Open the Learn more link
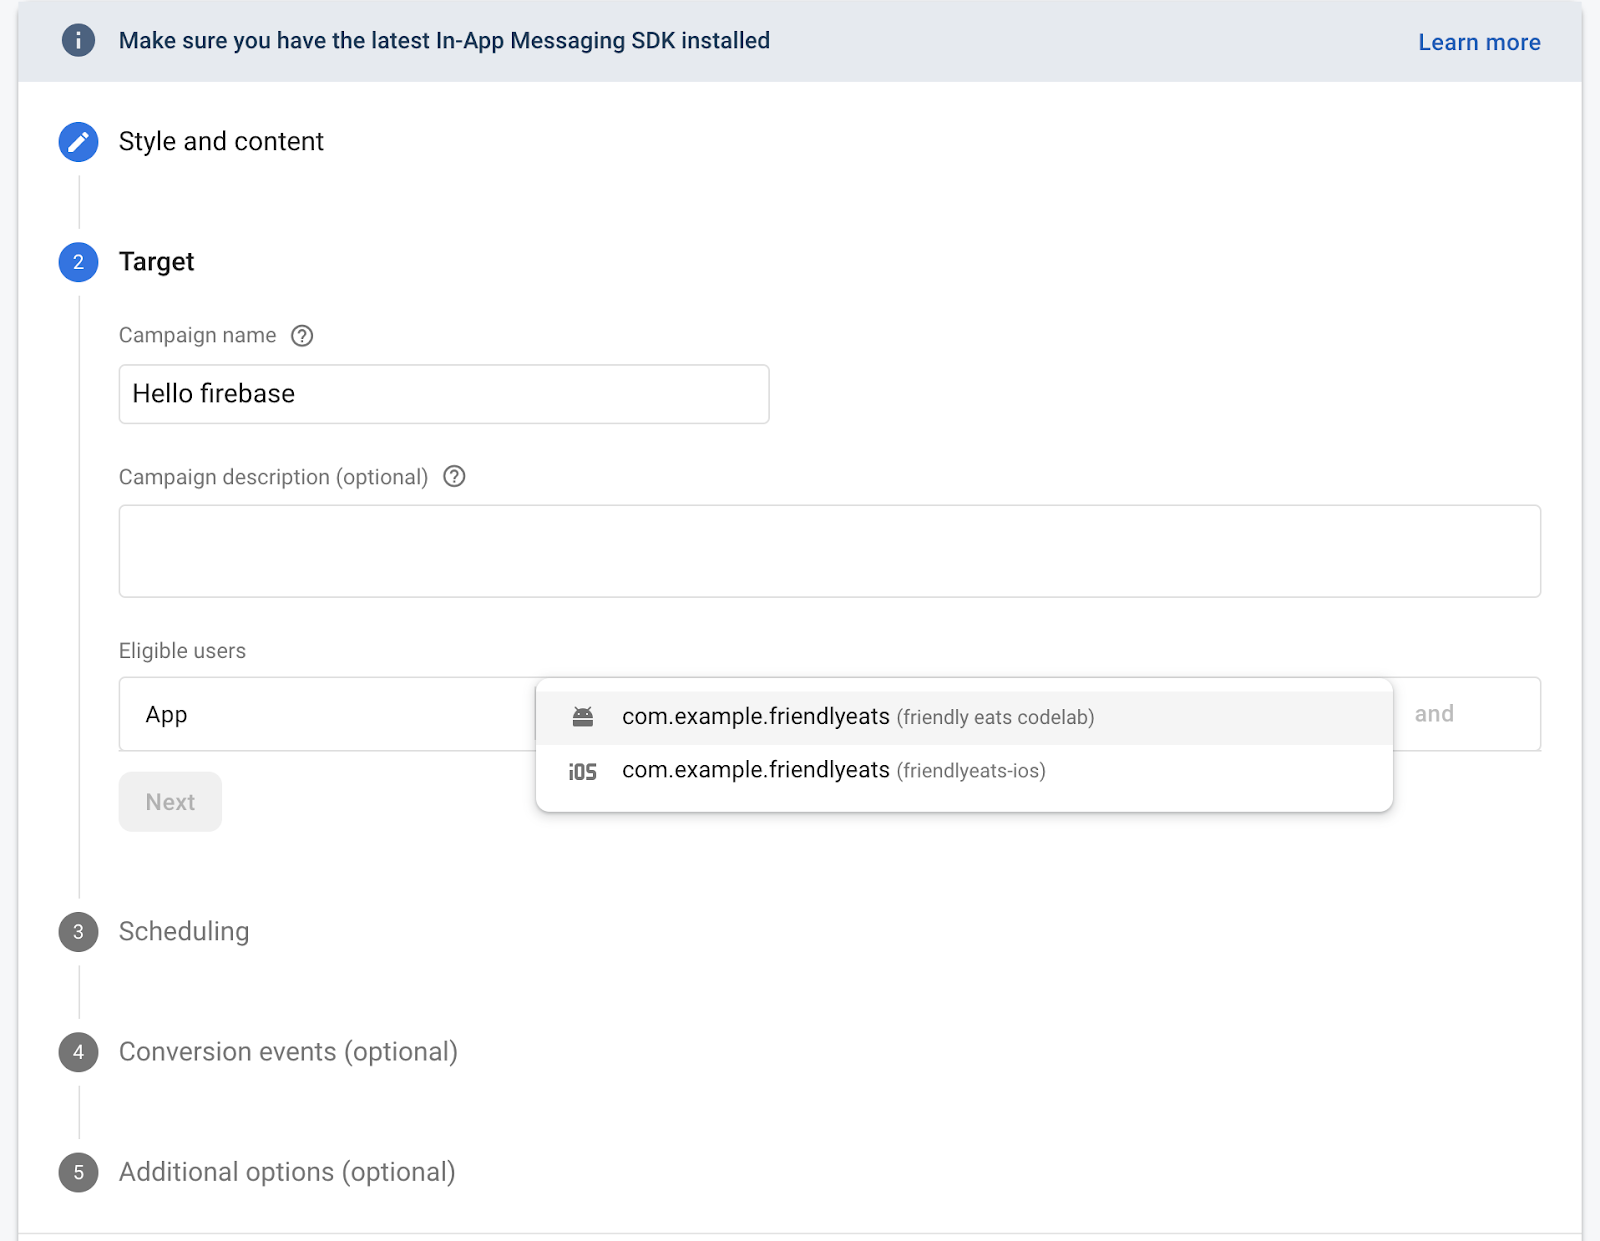The height and width of the screenshot is (1241, 1600). [x=1479, y=42]
